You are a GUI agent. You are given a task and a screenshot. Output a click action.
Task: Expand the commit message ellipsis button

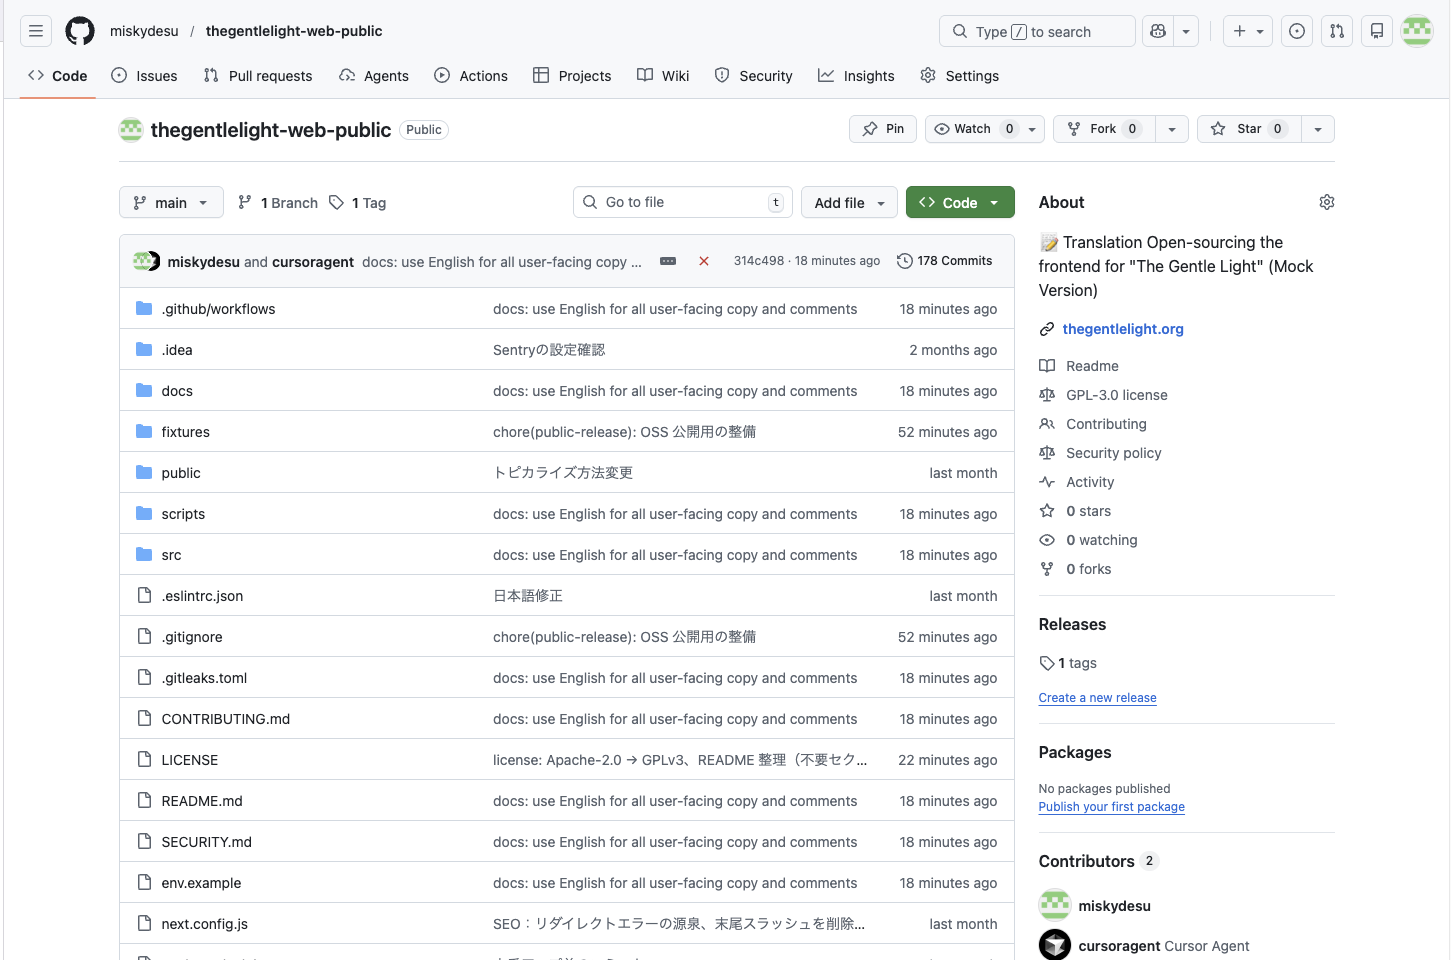coord(668,261)
